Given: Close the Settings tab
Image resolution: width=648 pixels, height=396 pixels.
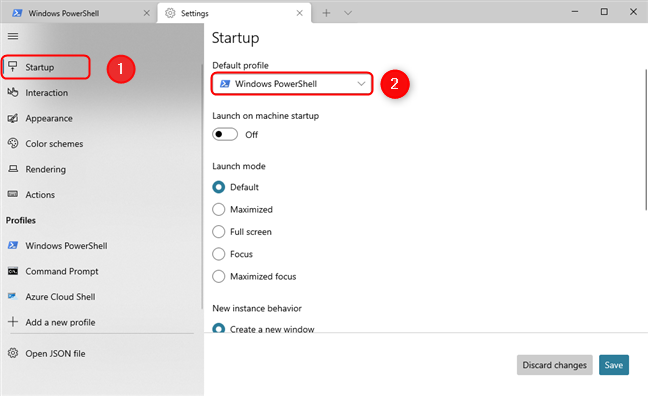Looking at the screenshot, I should pyautogui.click(x=300, y=13).
